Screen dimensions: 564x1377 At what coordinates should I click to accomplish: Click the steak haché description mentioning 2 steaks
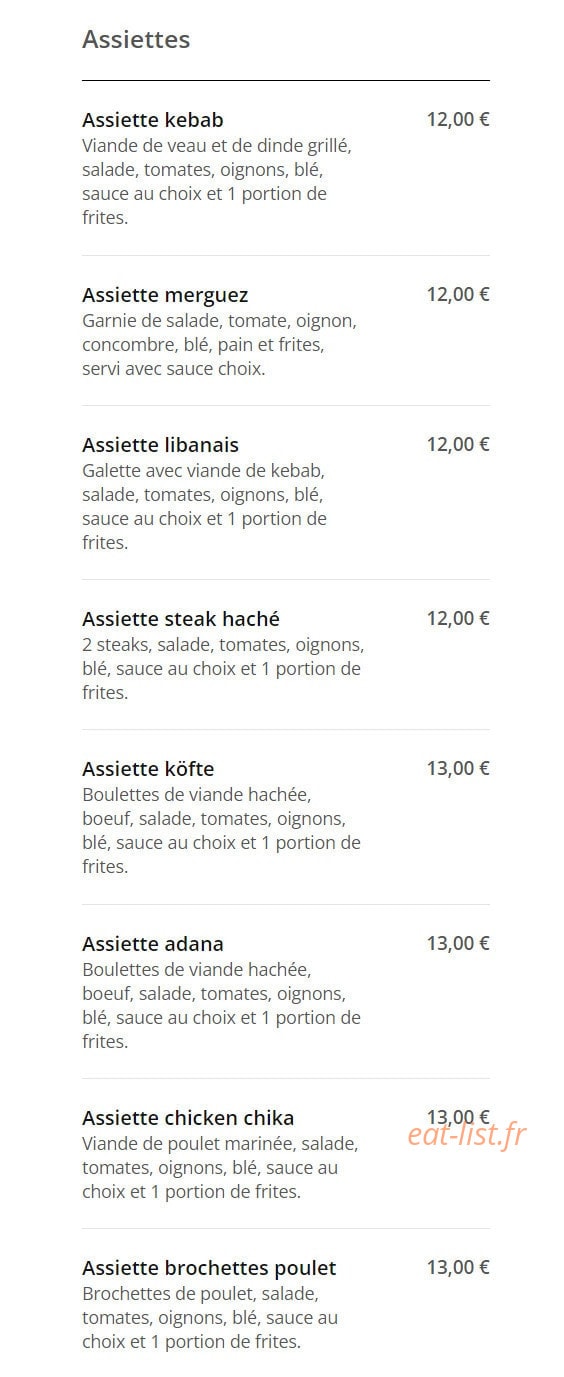pos(223,668)
